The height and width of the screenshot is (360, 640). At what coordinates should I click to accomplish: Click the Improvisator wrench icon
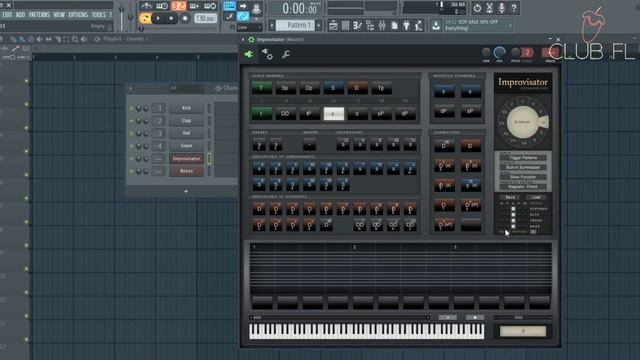(x=286, y=54)
